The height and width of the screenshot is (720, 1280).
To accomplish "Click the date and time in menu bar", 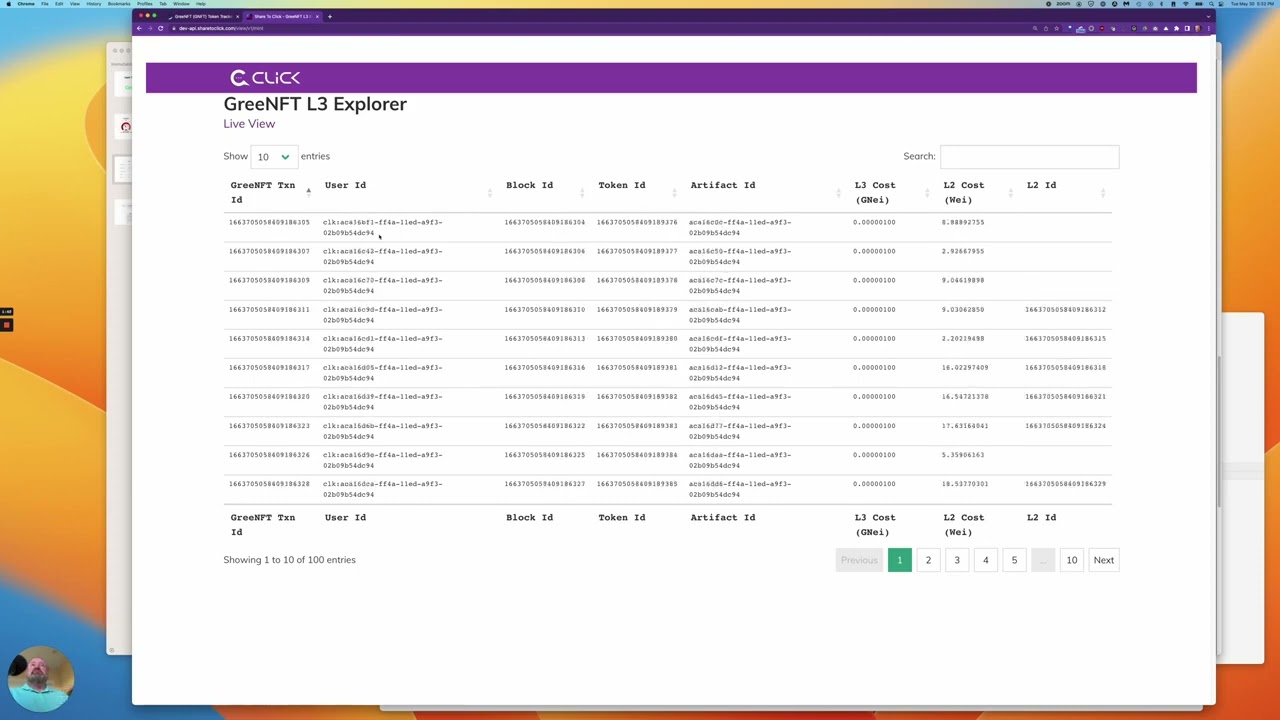I will coord(1254,4).
